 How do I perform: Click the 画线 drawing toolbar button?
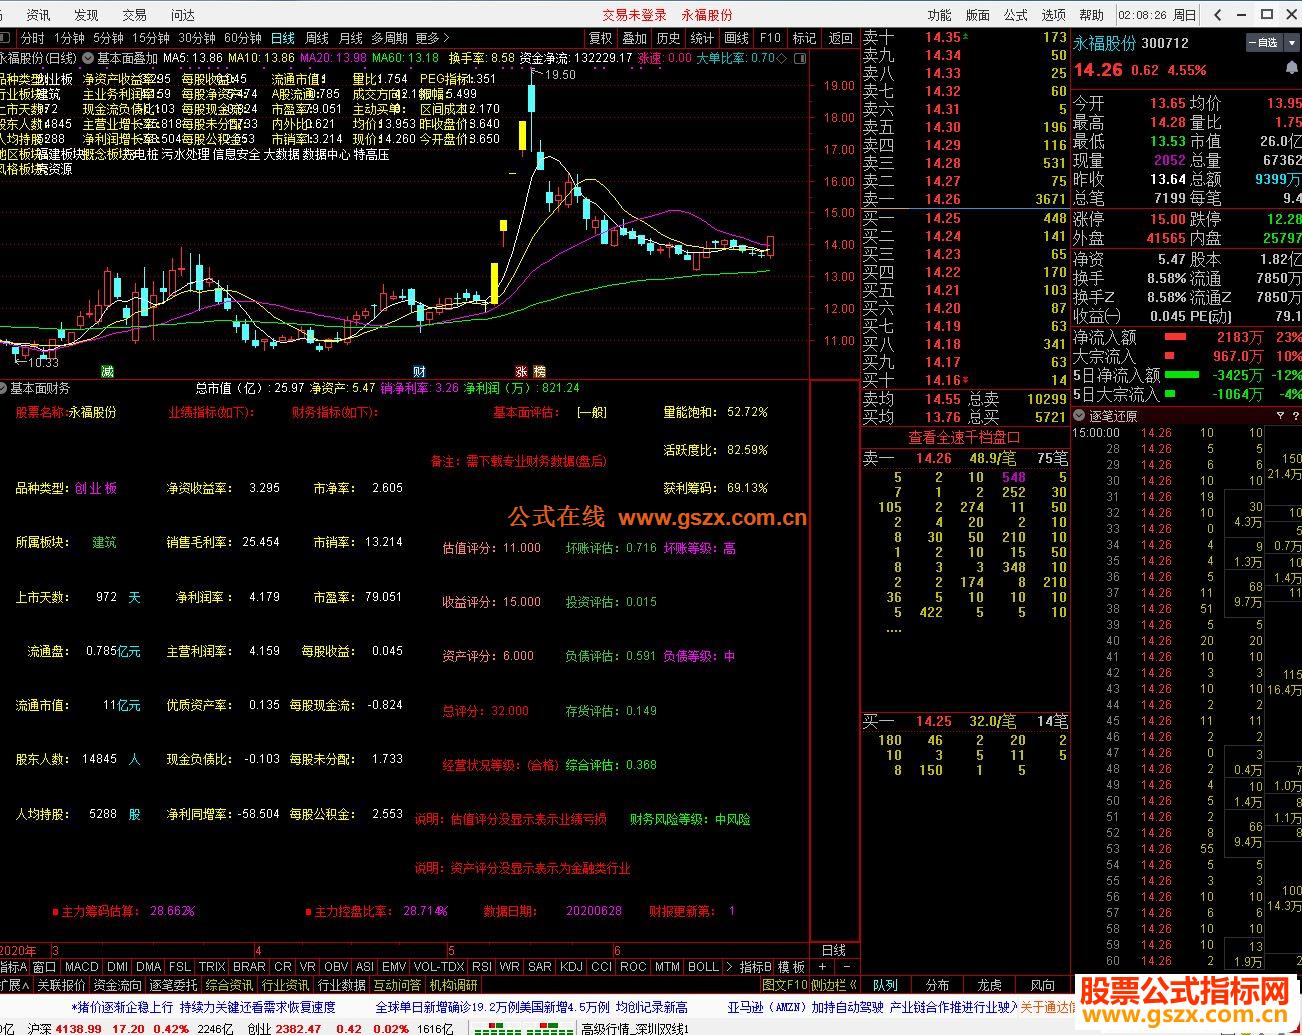pyautogui.click(x=736, y=38)
